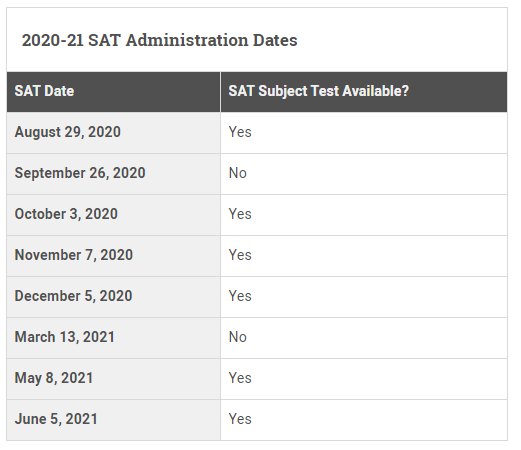Click Yes in the August 29 row
Viewport: 521px width, 450px height.
(240, 132)
